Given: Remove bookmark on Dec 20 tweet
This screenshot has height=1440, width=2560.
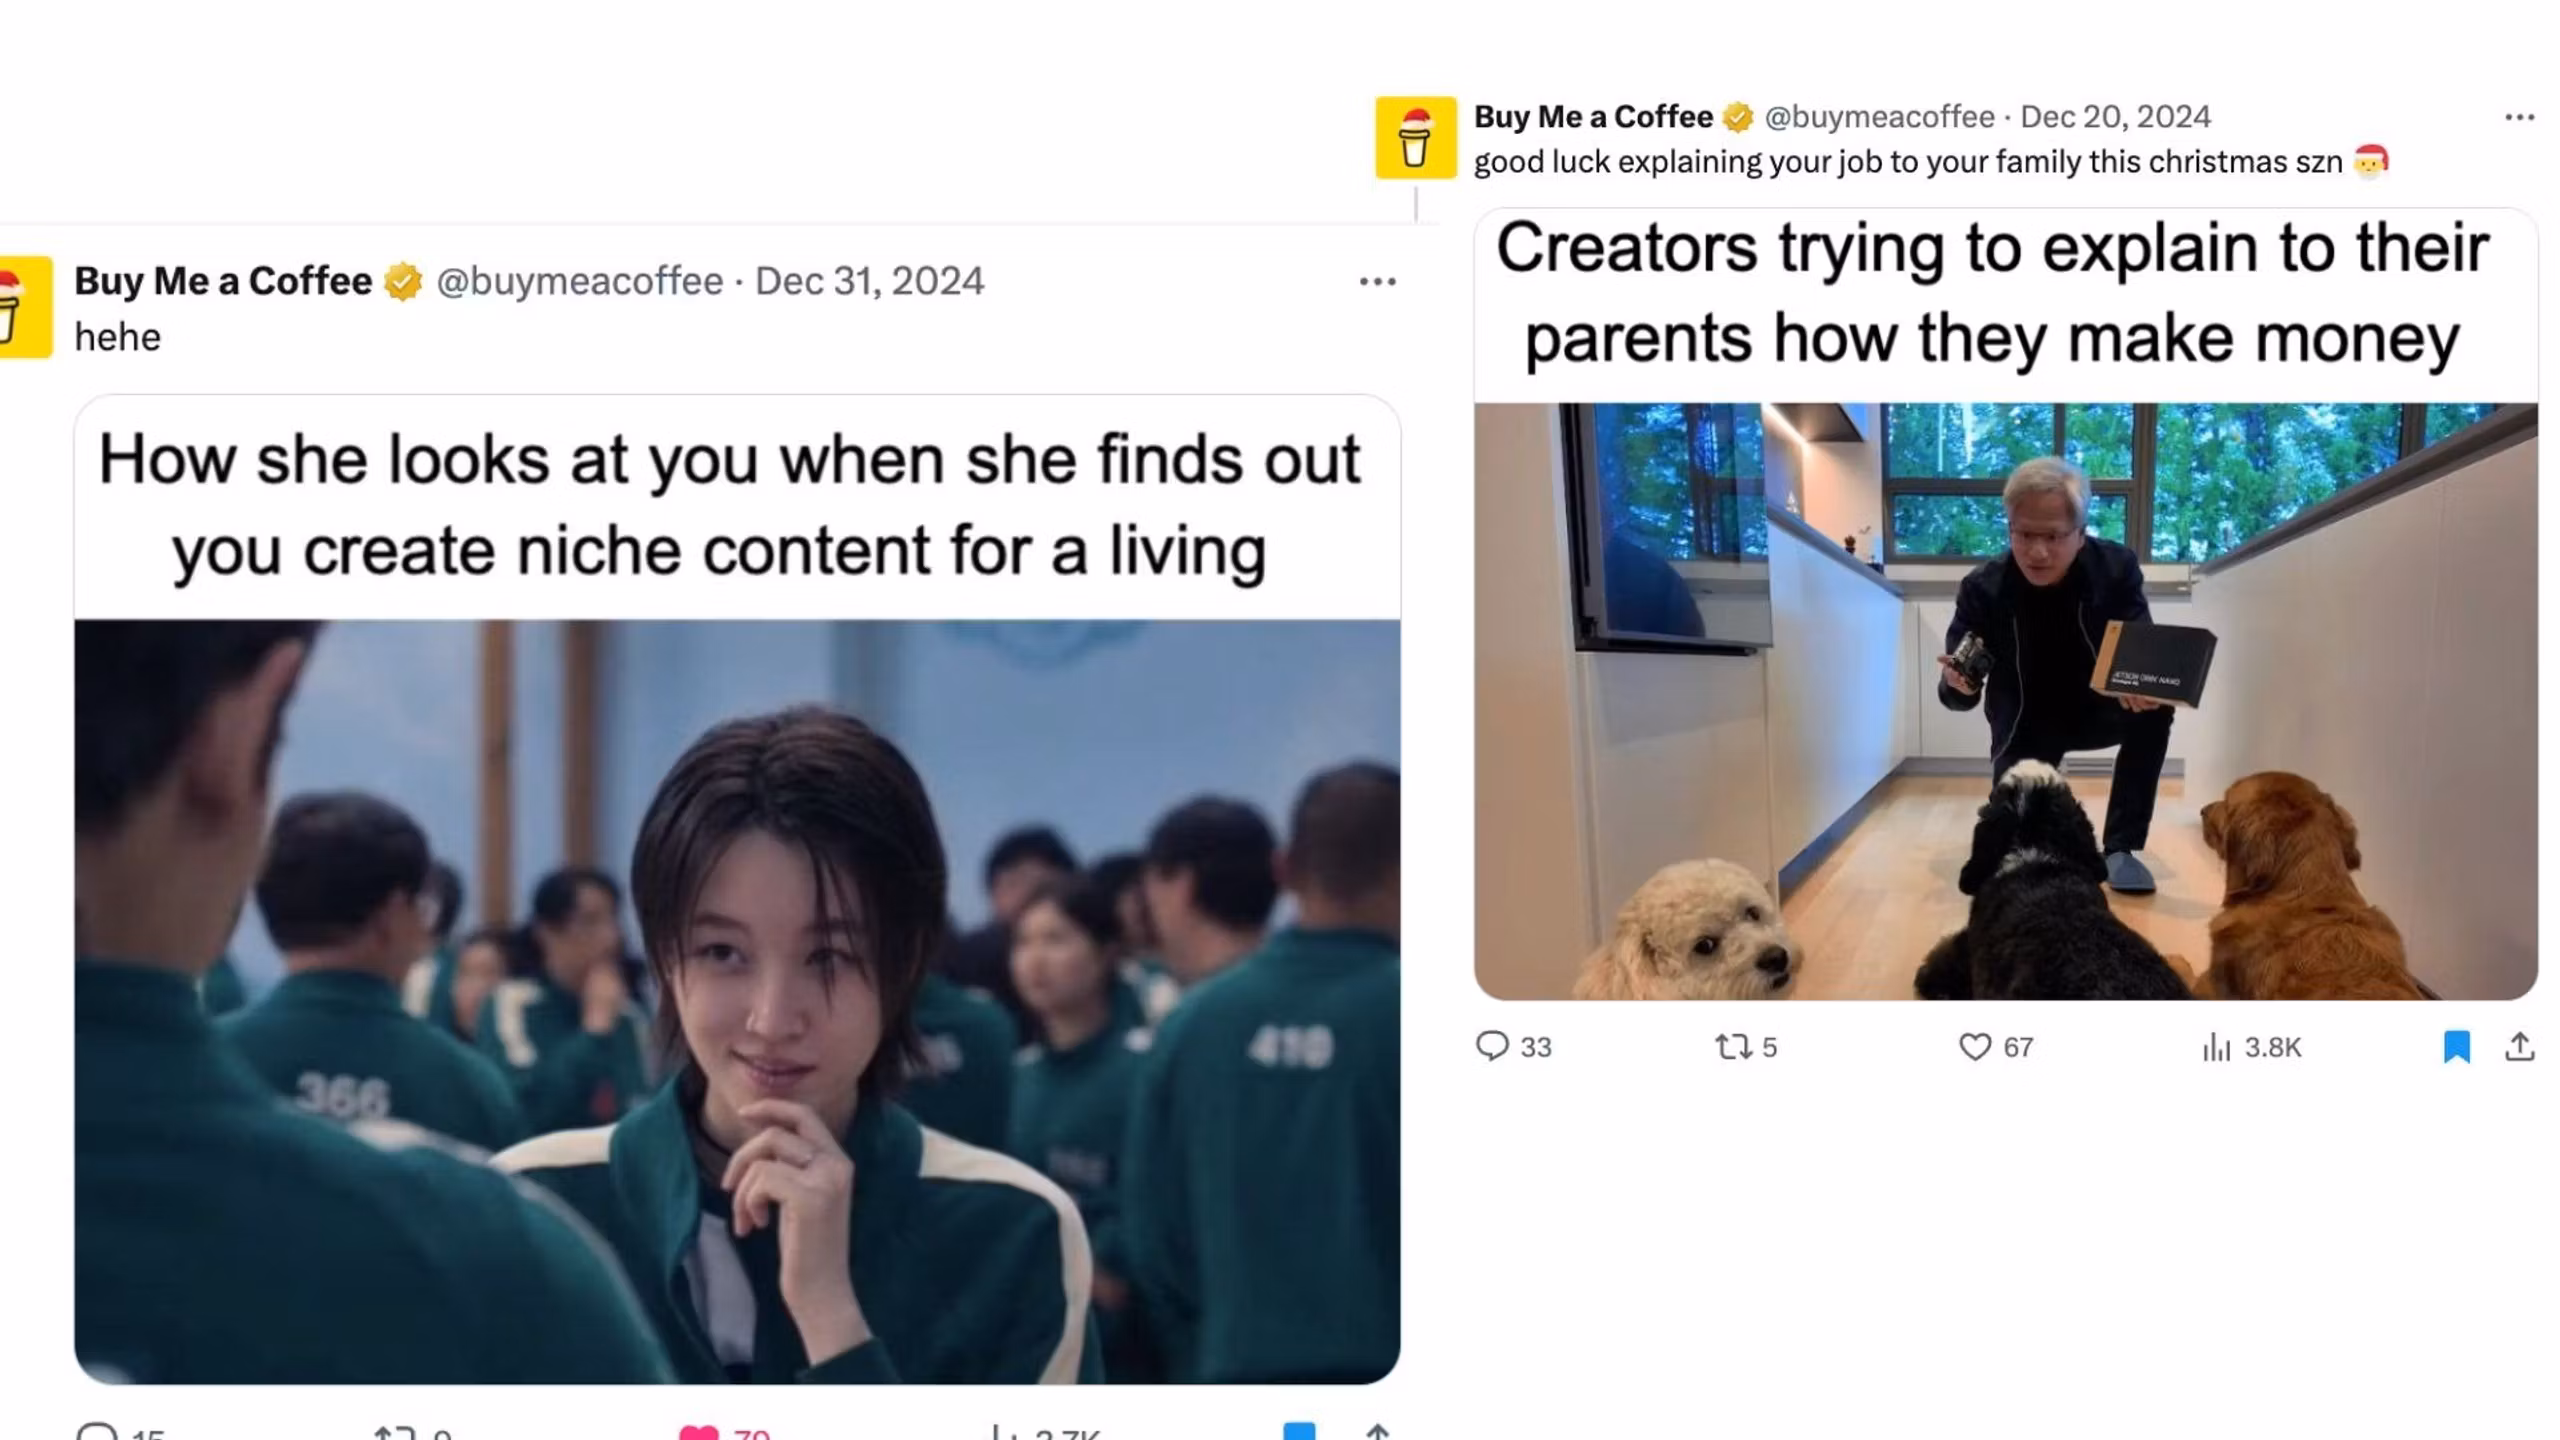Looking at the screenshot, I should 2457,1047.
